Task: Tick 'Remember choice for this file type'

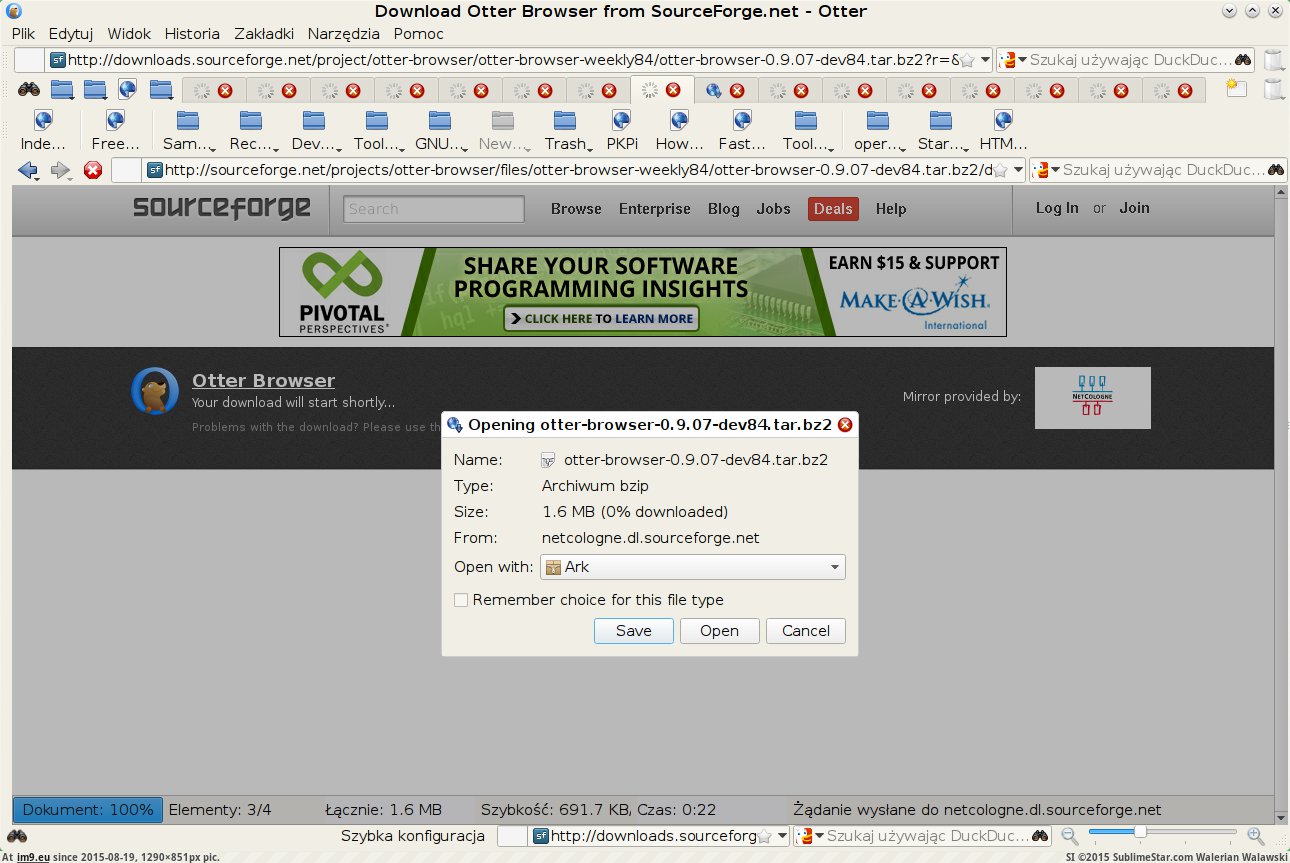Action: (x=461, y=600)
